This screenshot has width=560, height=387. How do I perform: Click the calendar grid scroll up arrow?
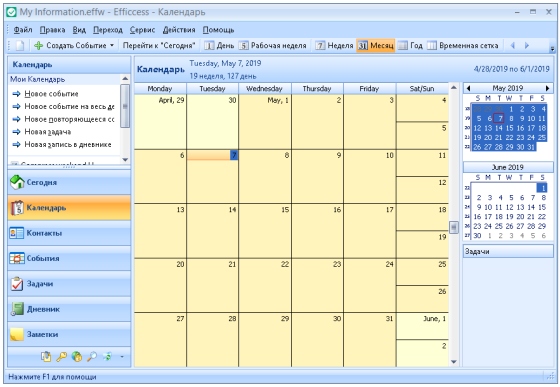pyautogui.click(x=454, y=88)
